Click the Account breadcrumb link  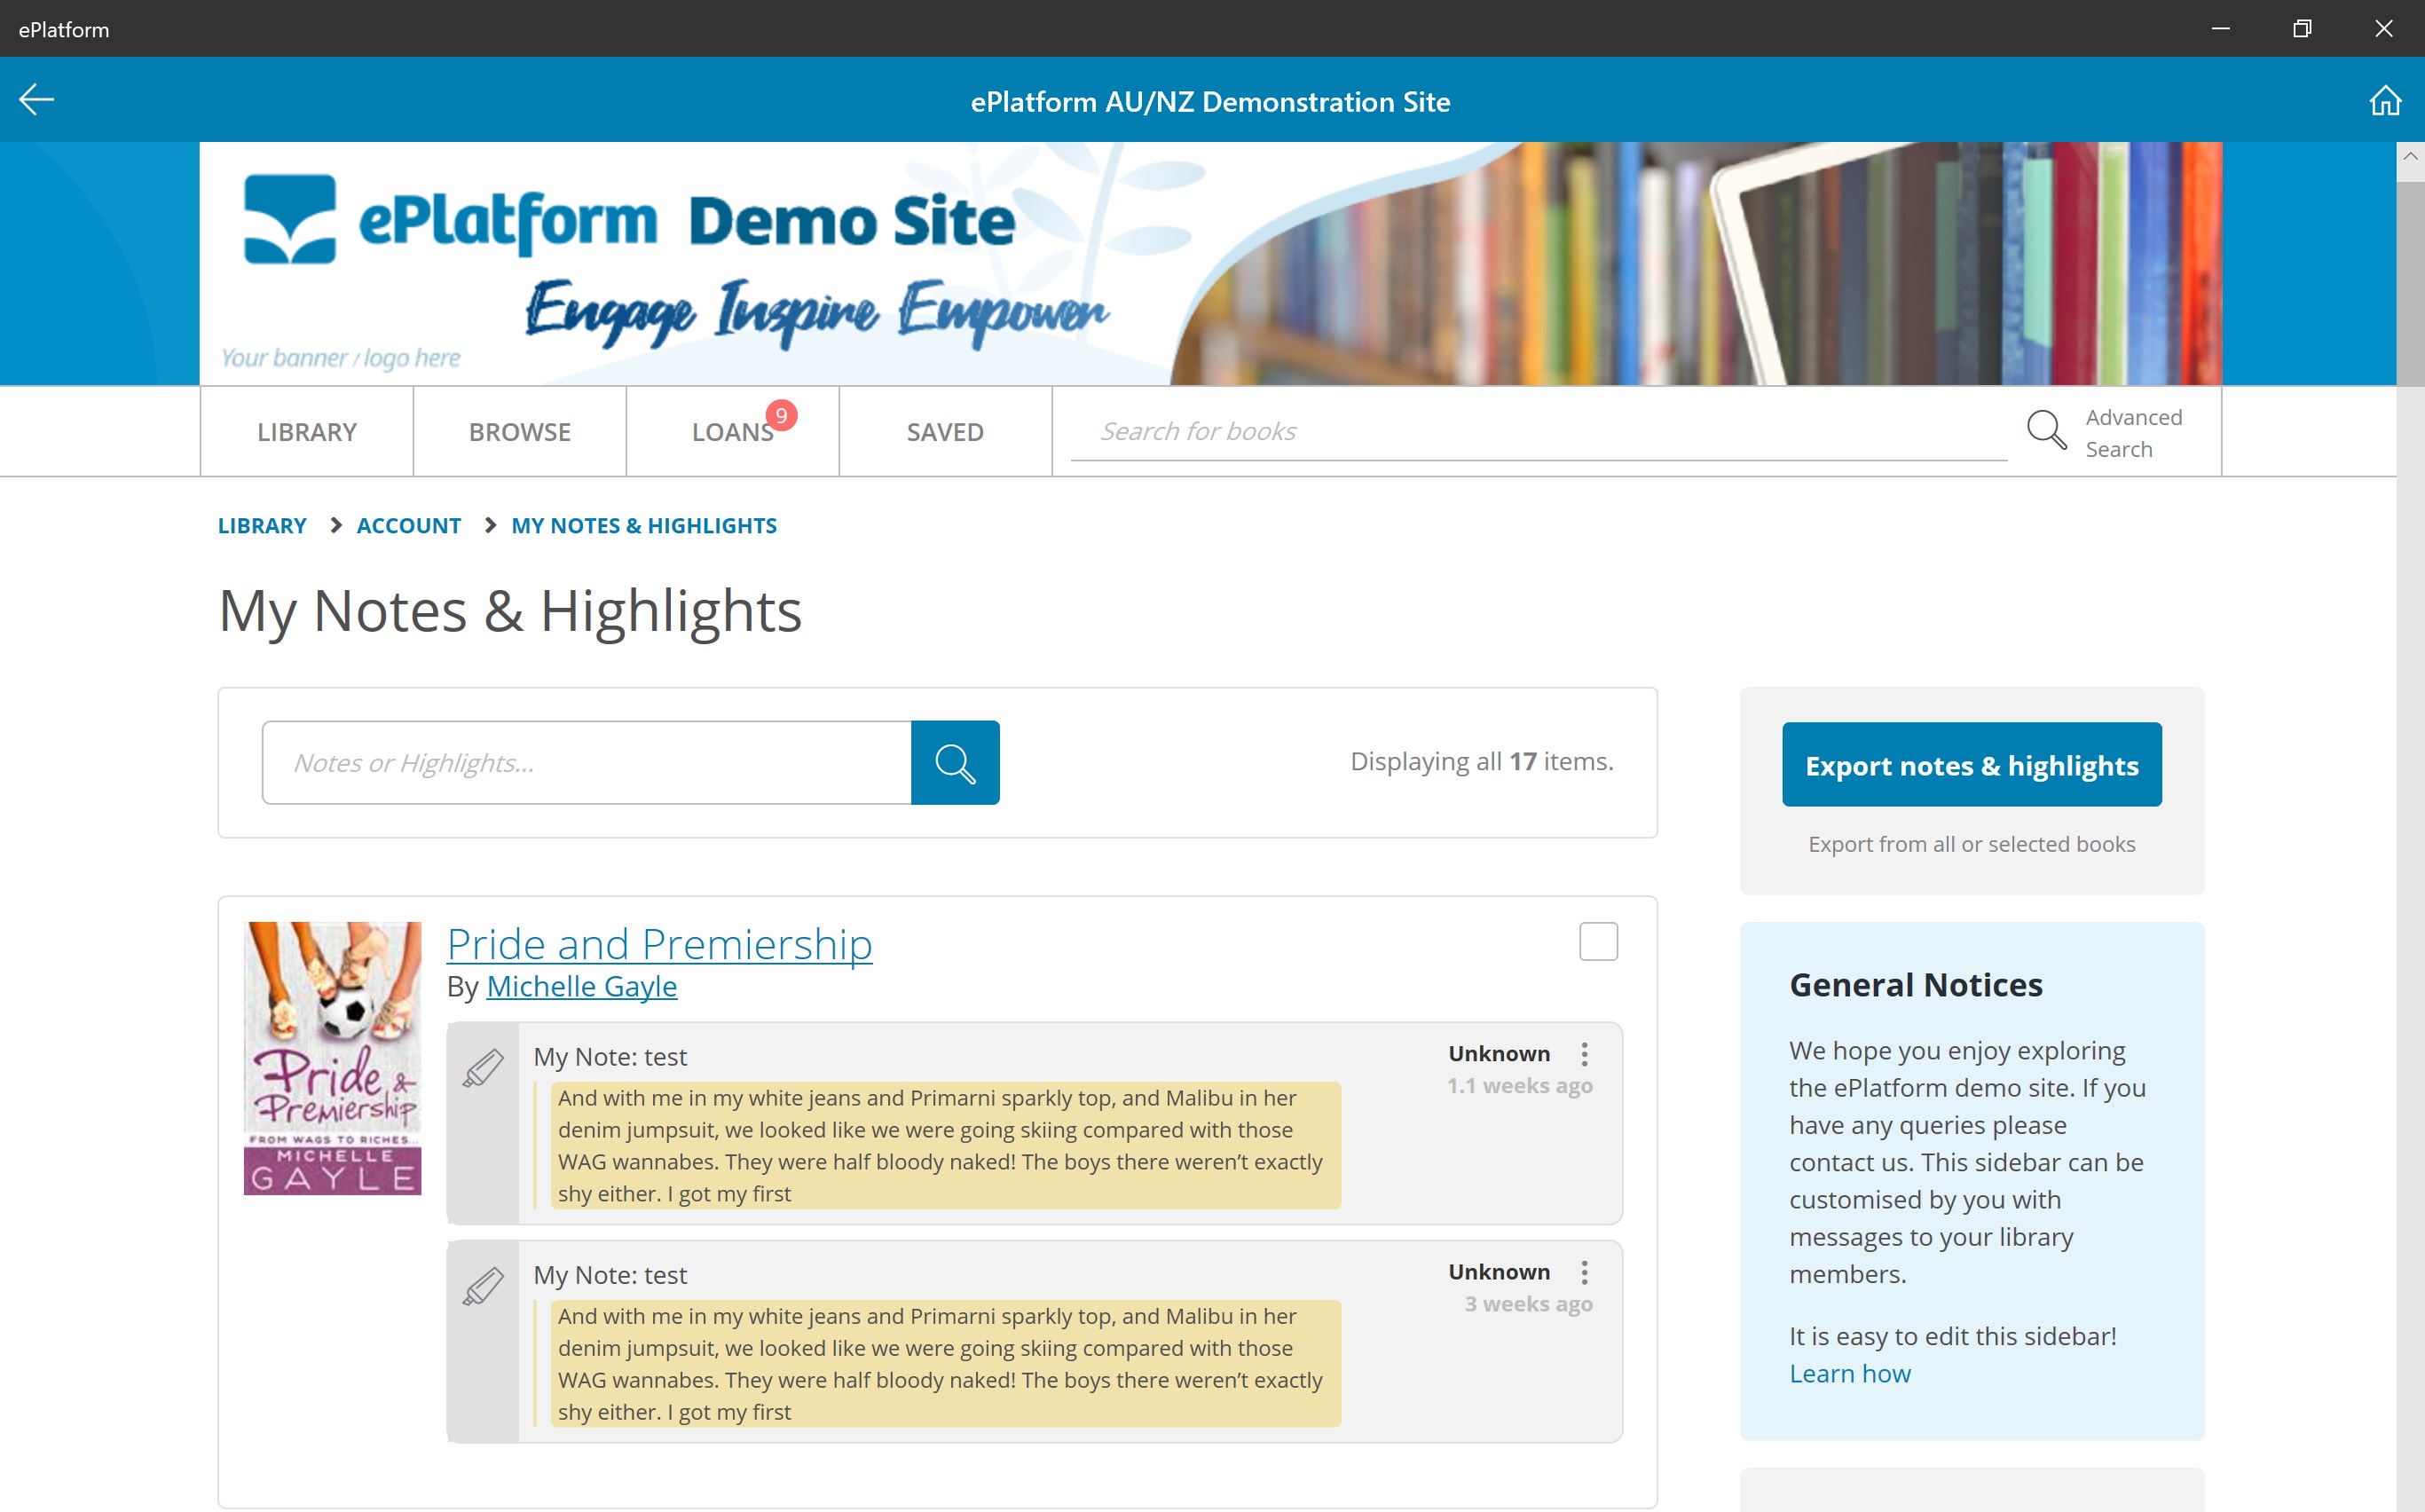[408, 526]
